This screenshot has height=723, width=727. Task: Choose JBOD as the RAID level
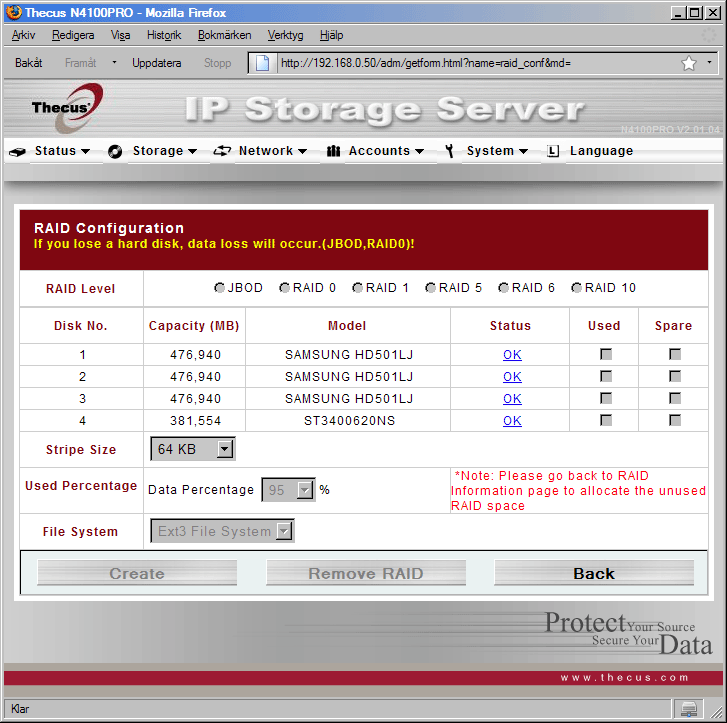pyautogui.click(x=219, y=288)
